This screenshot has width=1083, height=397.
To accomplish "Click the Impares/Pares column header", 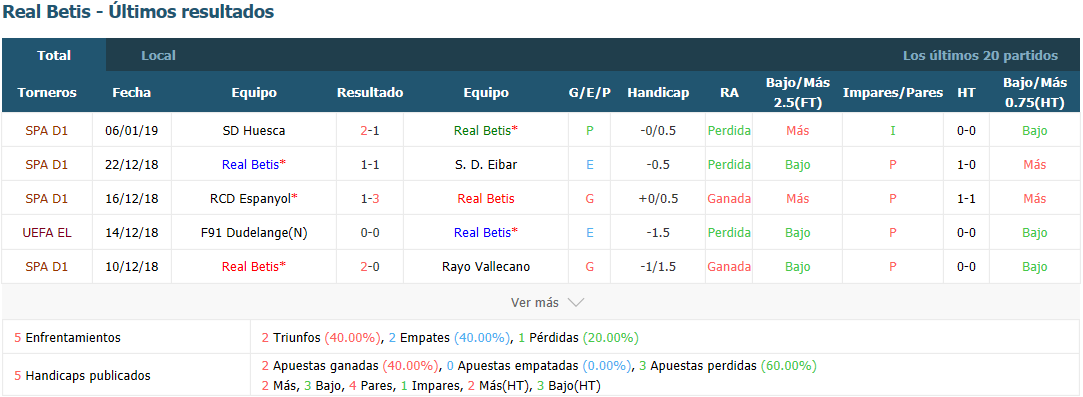I will point(893,93).
